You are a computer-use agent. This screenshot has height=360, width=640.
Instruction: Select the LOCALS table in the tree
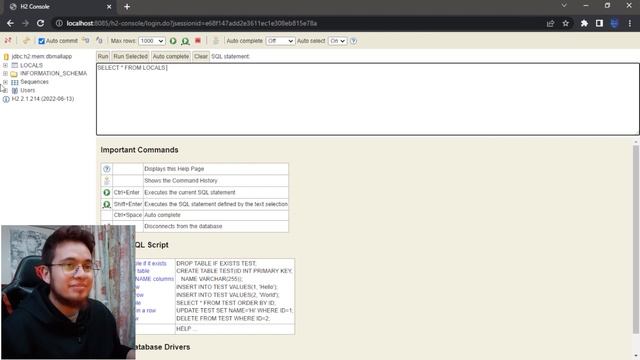31,65
